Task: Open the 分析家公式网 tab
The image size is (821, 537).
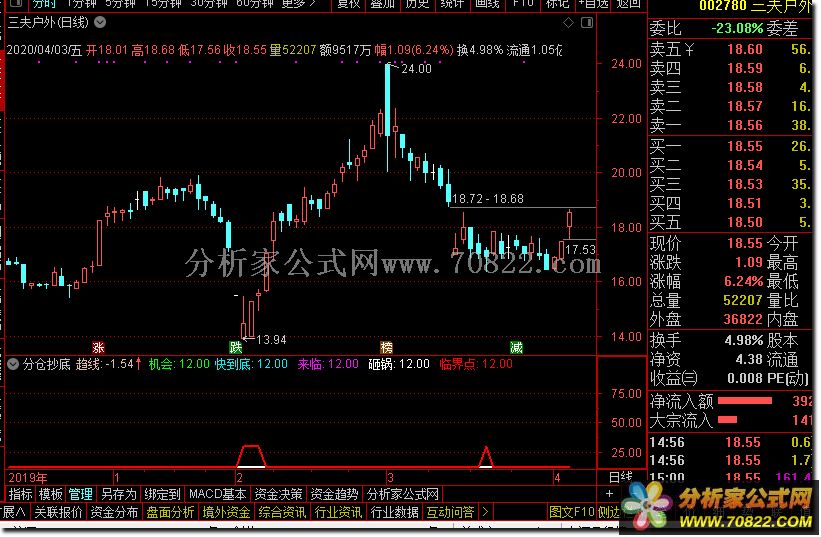Action: coord(403,494)
